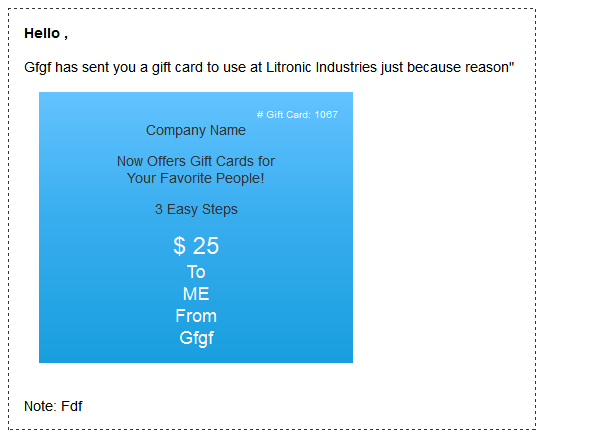Click the blue gift card image

(196, 227)
